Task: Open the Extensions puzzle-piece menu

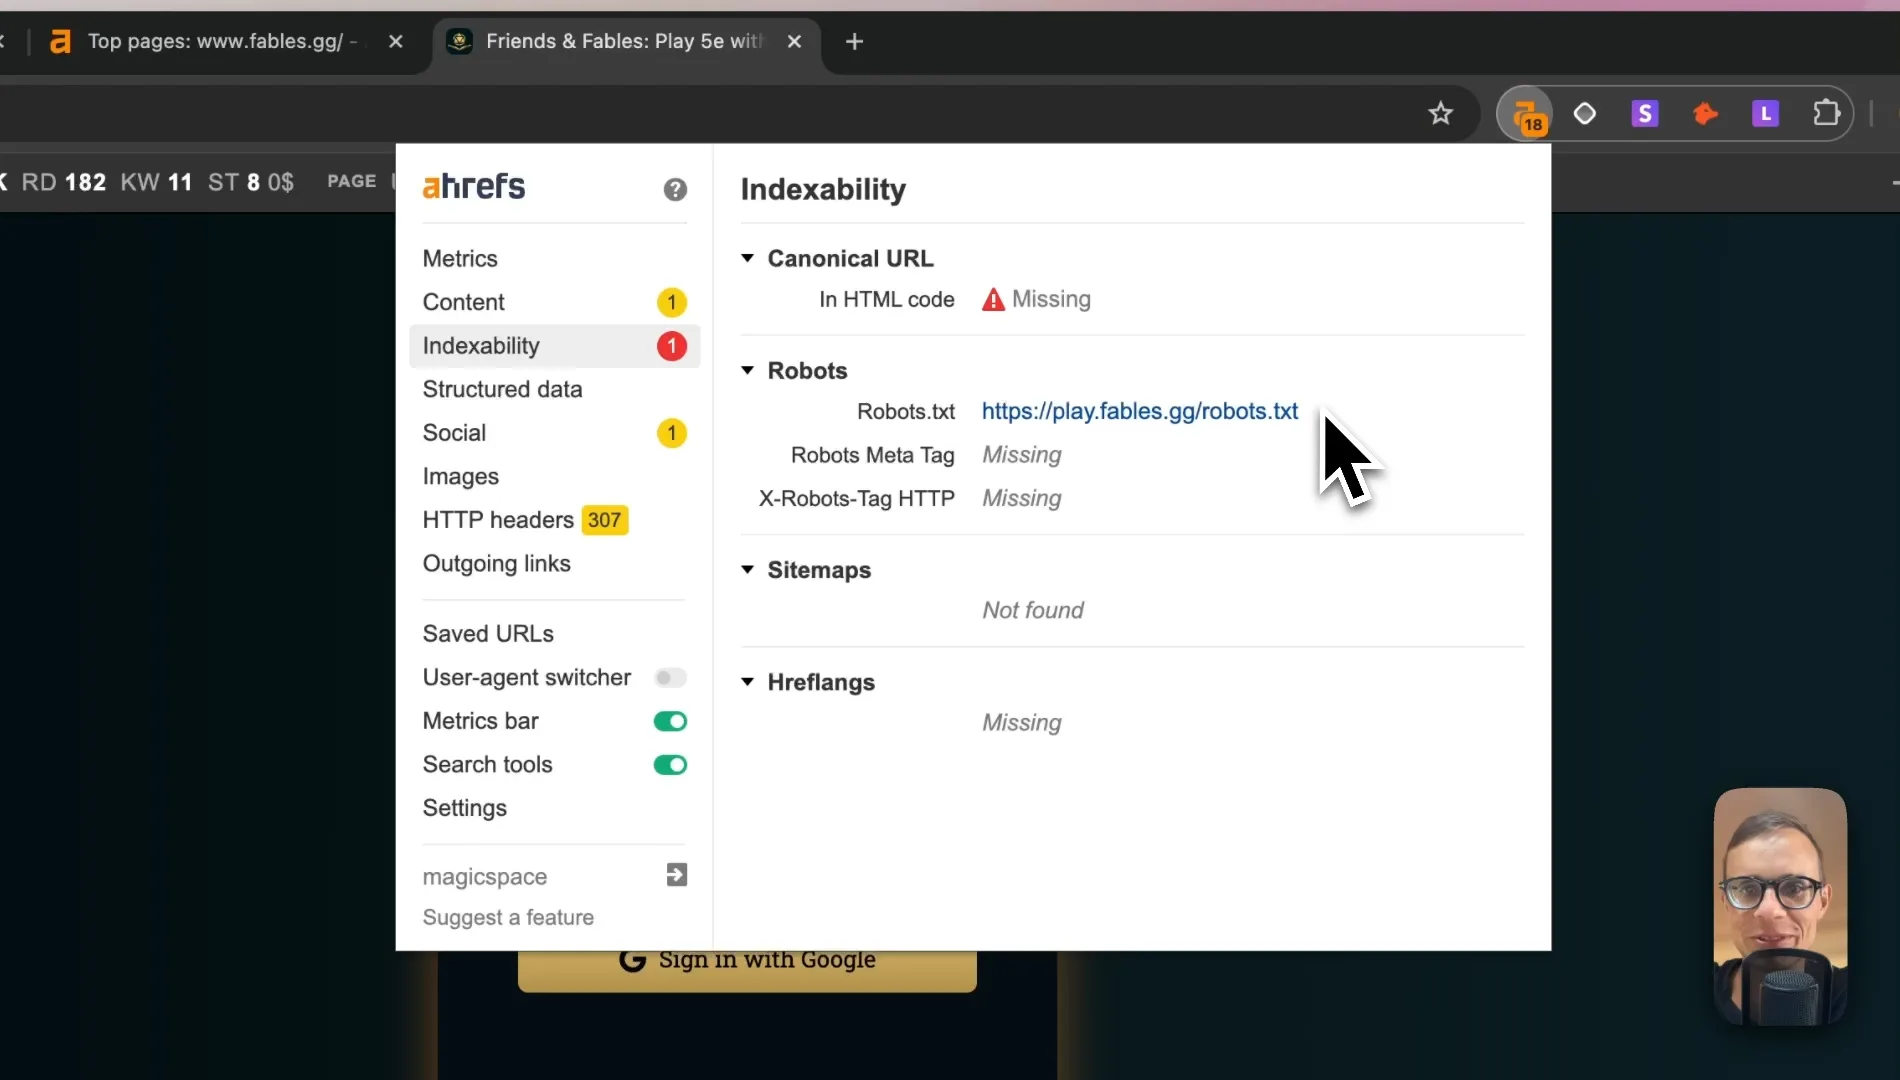Action: coord(1827,114)
